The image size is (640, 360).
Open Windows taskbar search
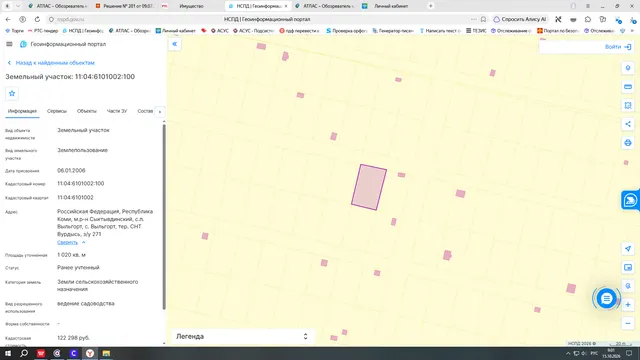click(24, 353)
